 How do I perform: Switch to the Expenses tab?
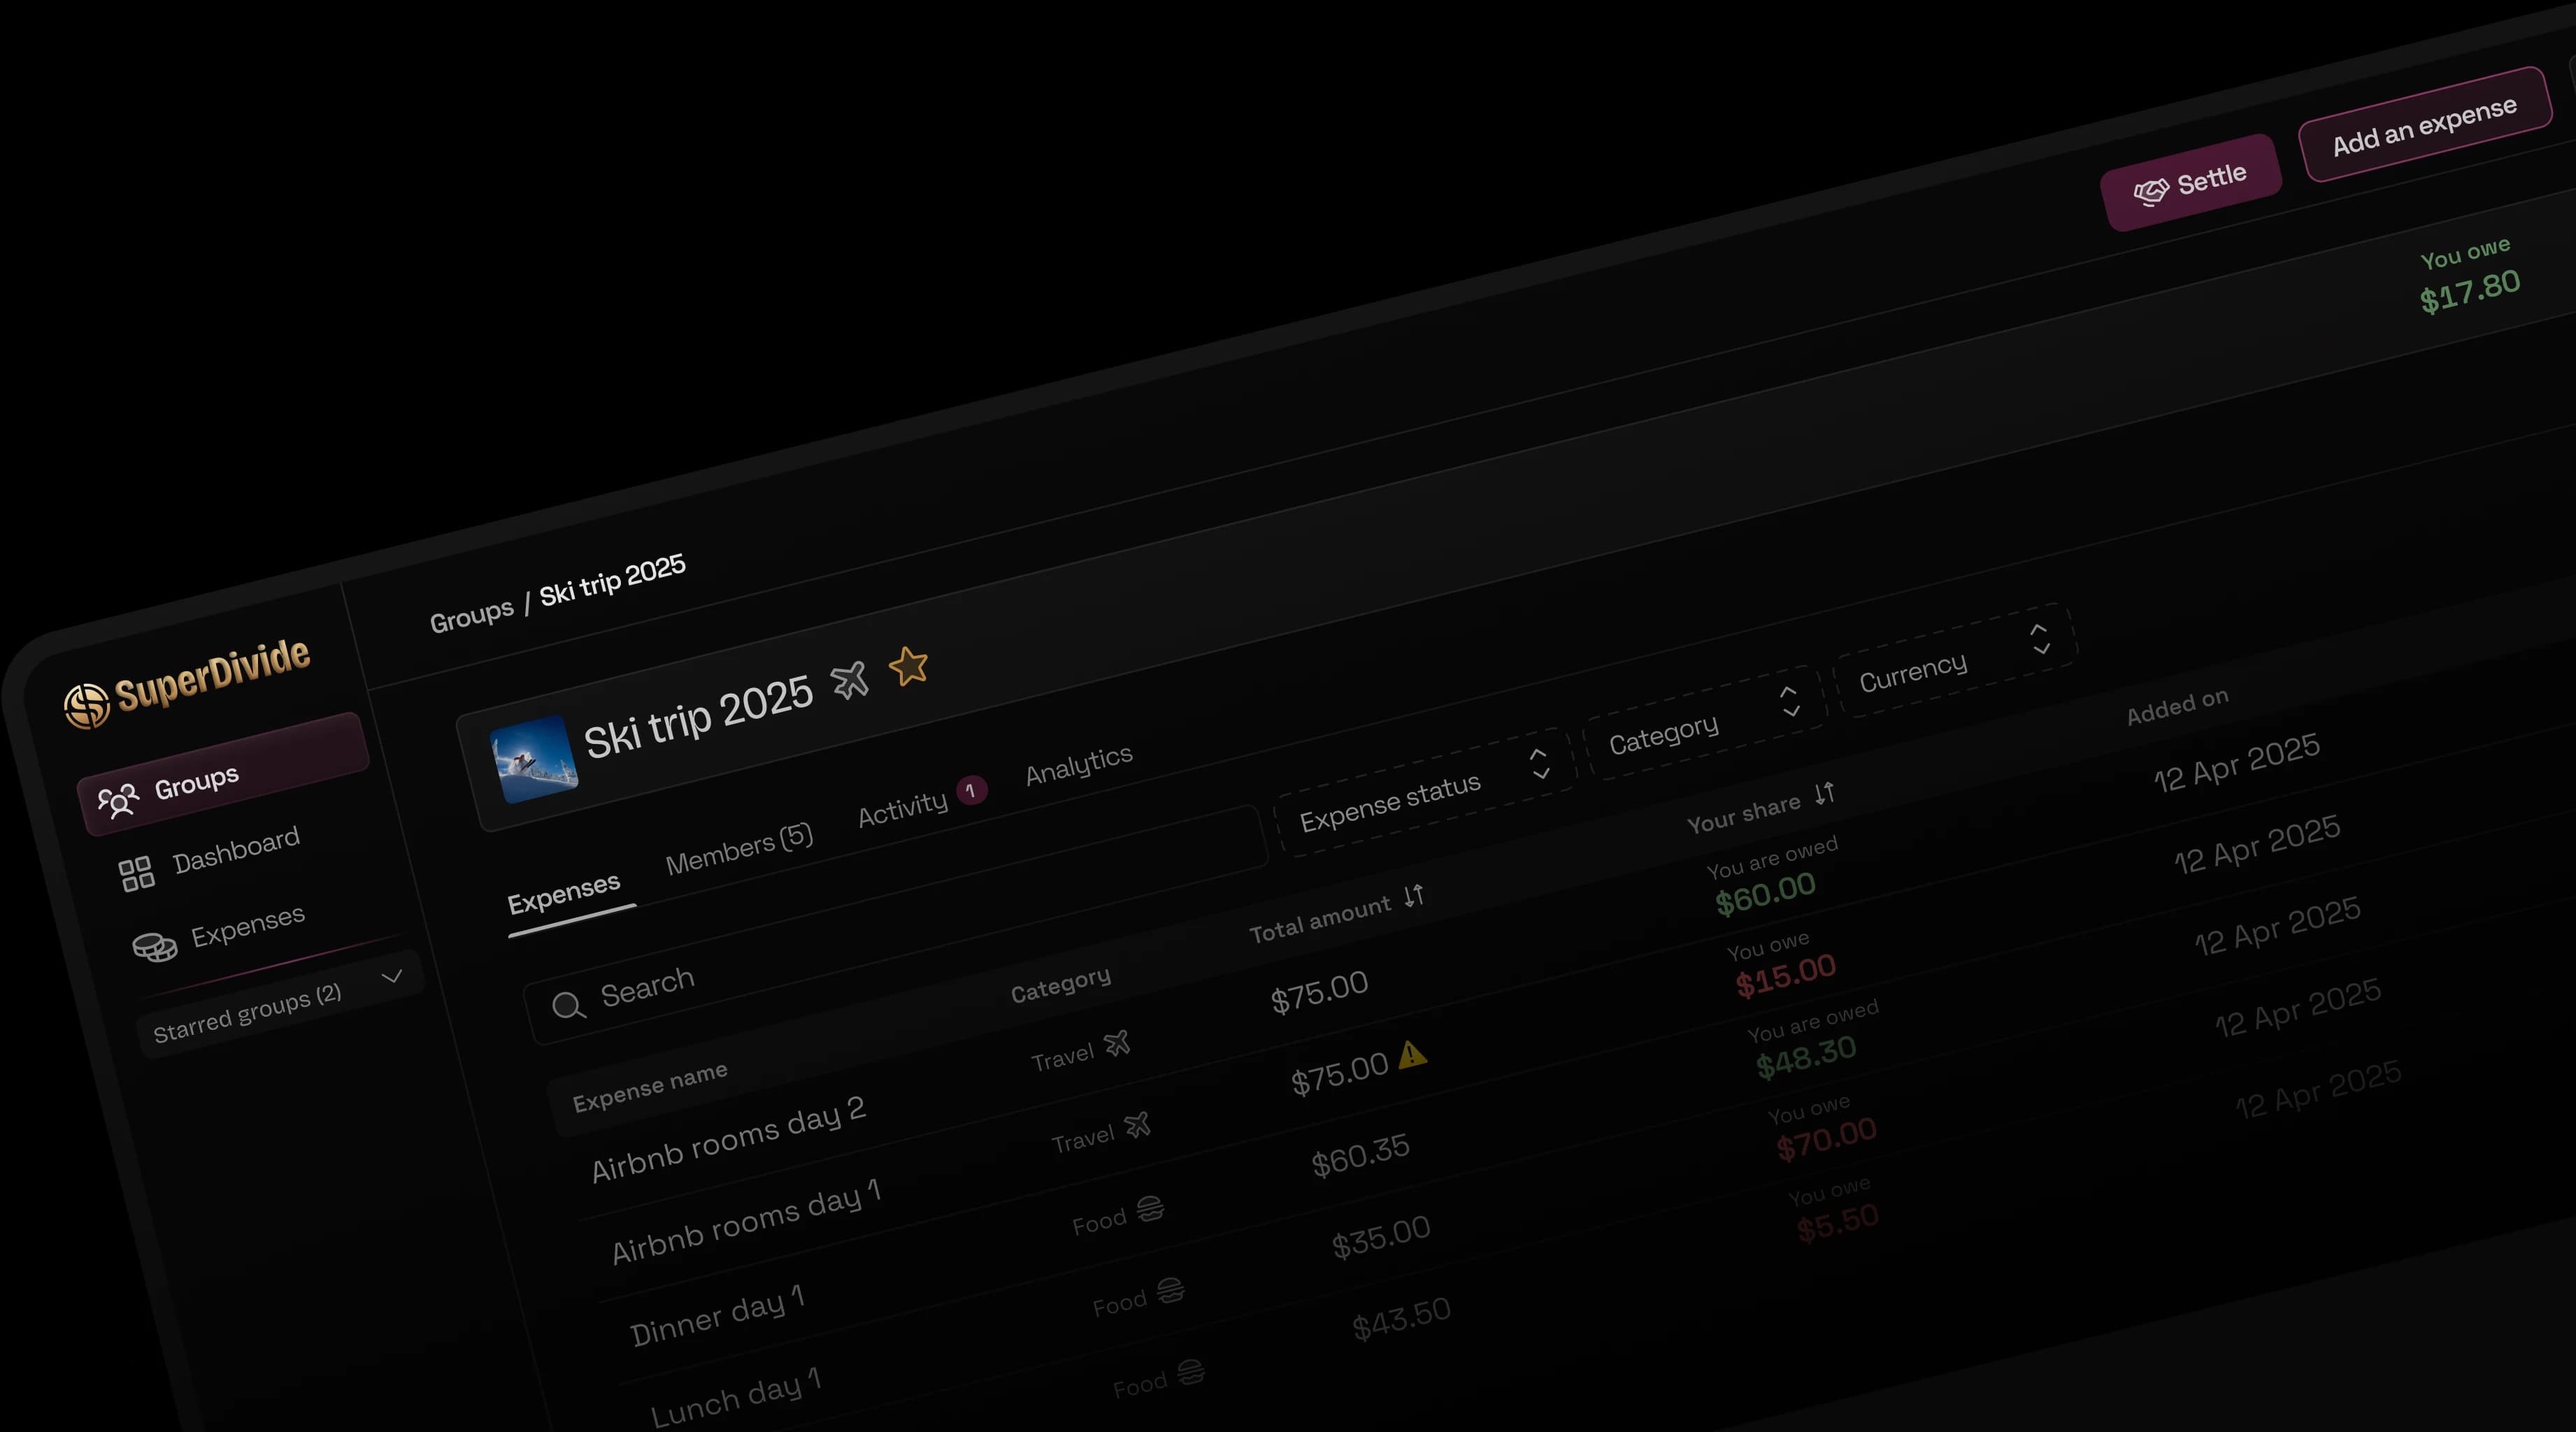[564, 893]
